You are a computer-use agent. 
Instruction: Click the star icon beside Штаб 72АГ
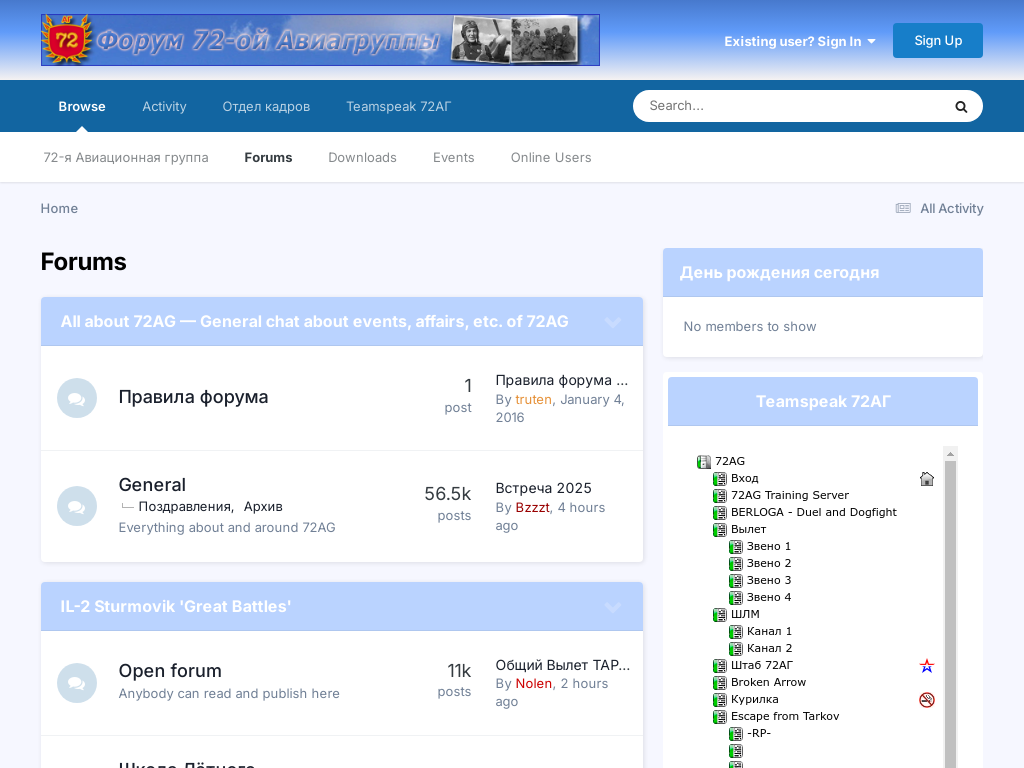tap(926, 666)
